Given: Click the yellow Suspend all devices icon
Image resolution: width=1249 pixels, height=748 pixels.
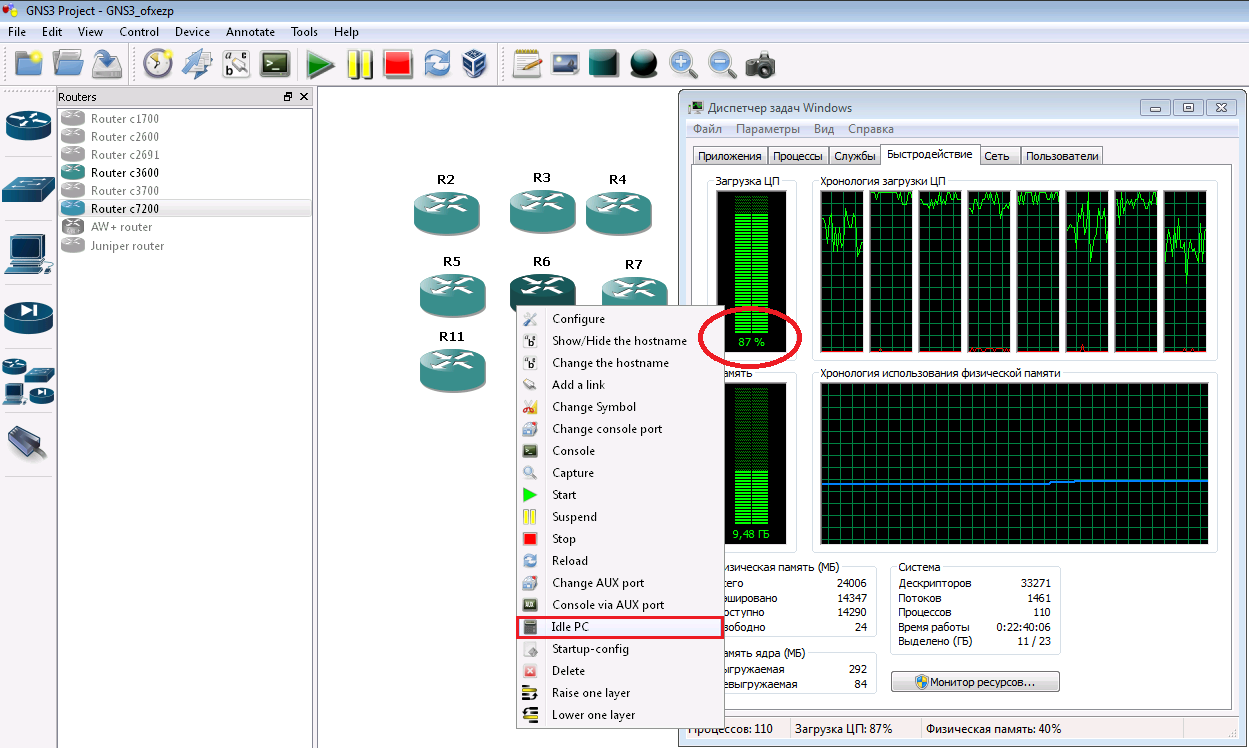Looking at the screenshot, I should [x=360, y=64].
